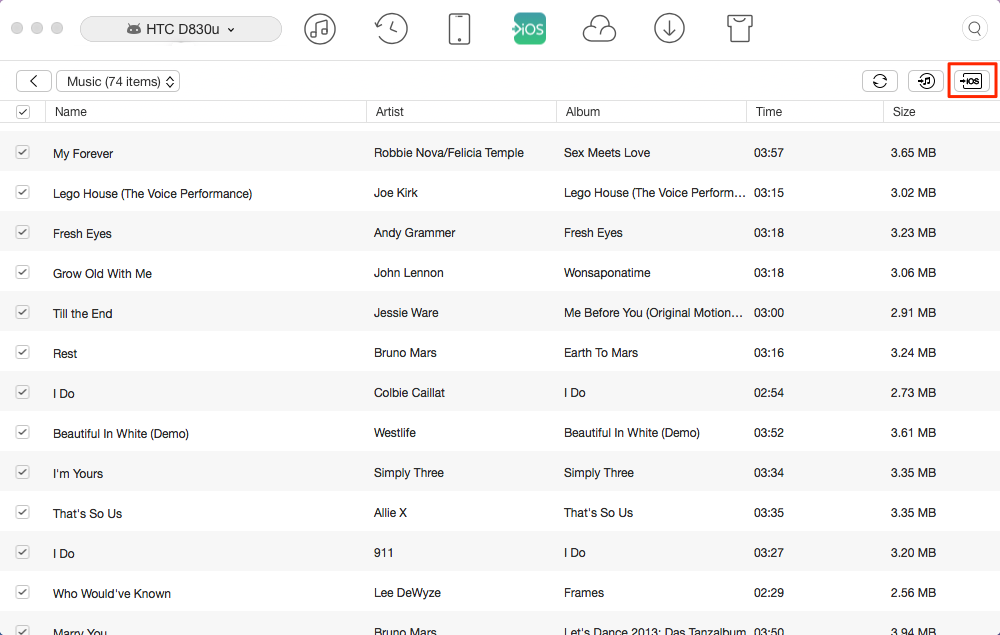Click artist Colbie Caillat
This screenshot has height=635, width=1000.
[x=409, y=393]
